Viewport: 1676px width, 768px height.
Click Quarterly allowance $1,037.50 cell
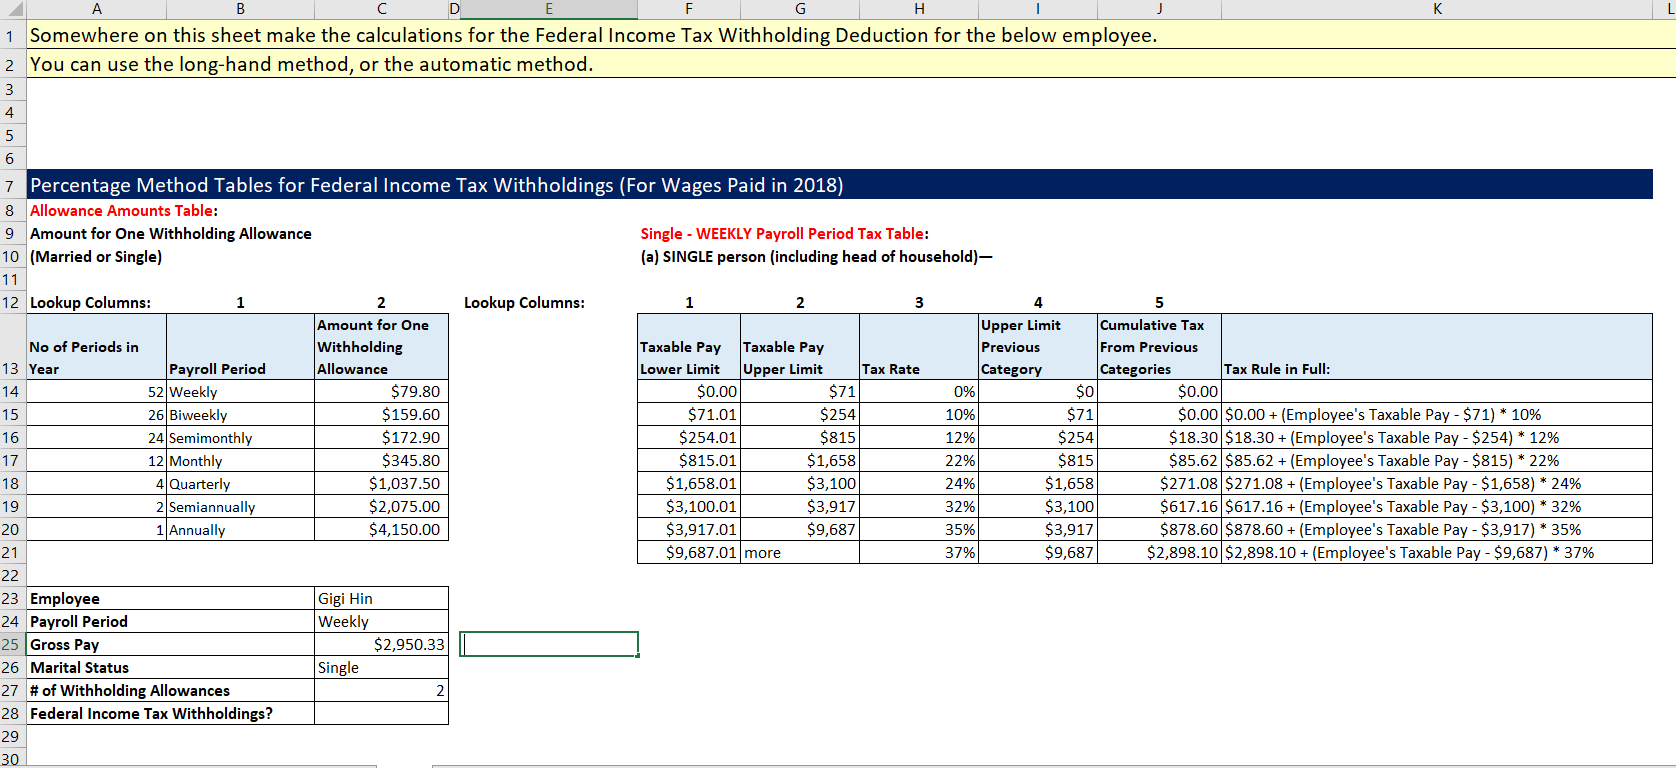tap(381, 483)
